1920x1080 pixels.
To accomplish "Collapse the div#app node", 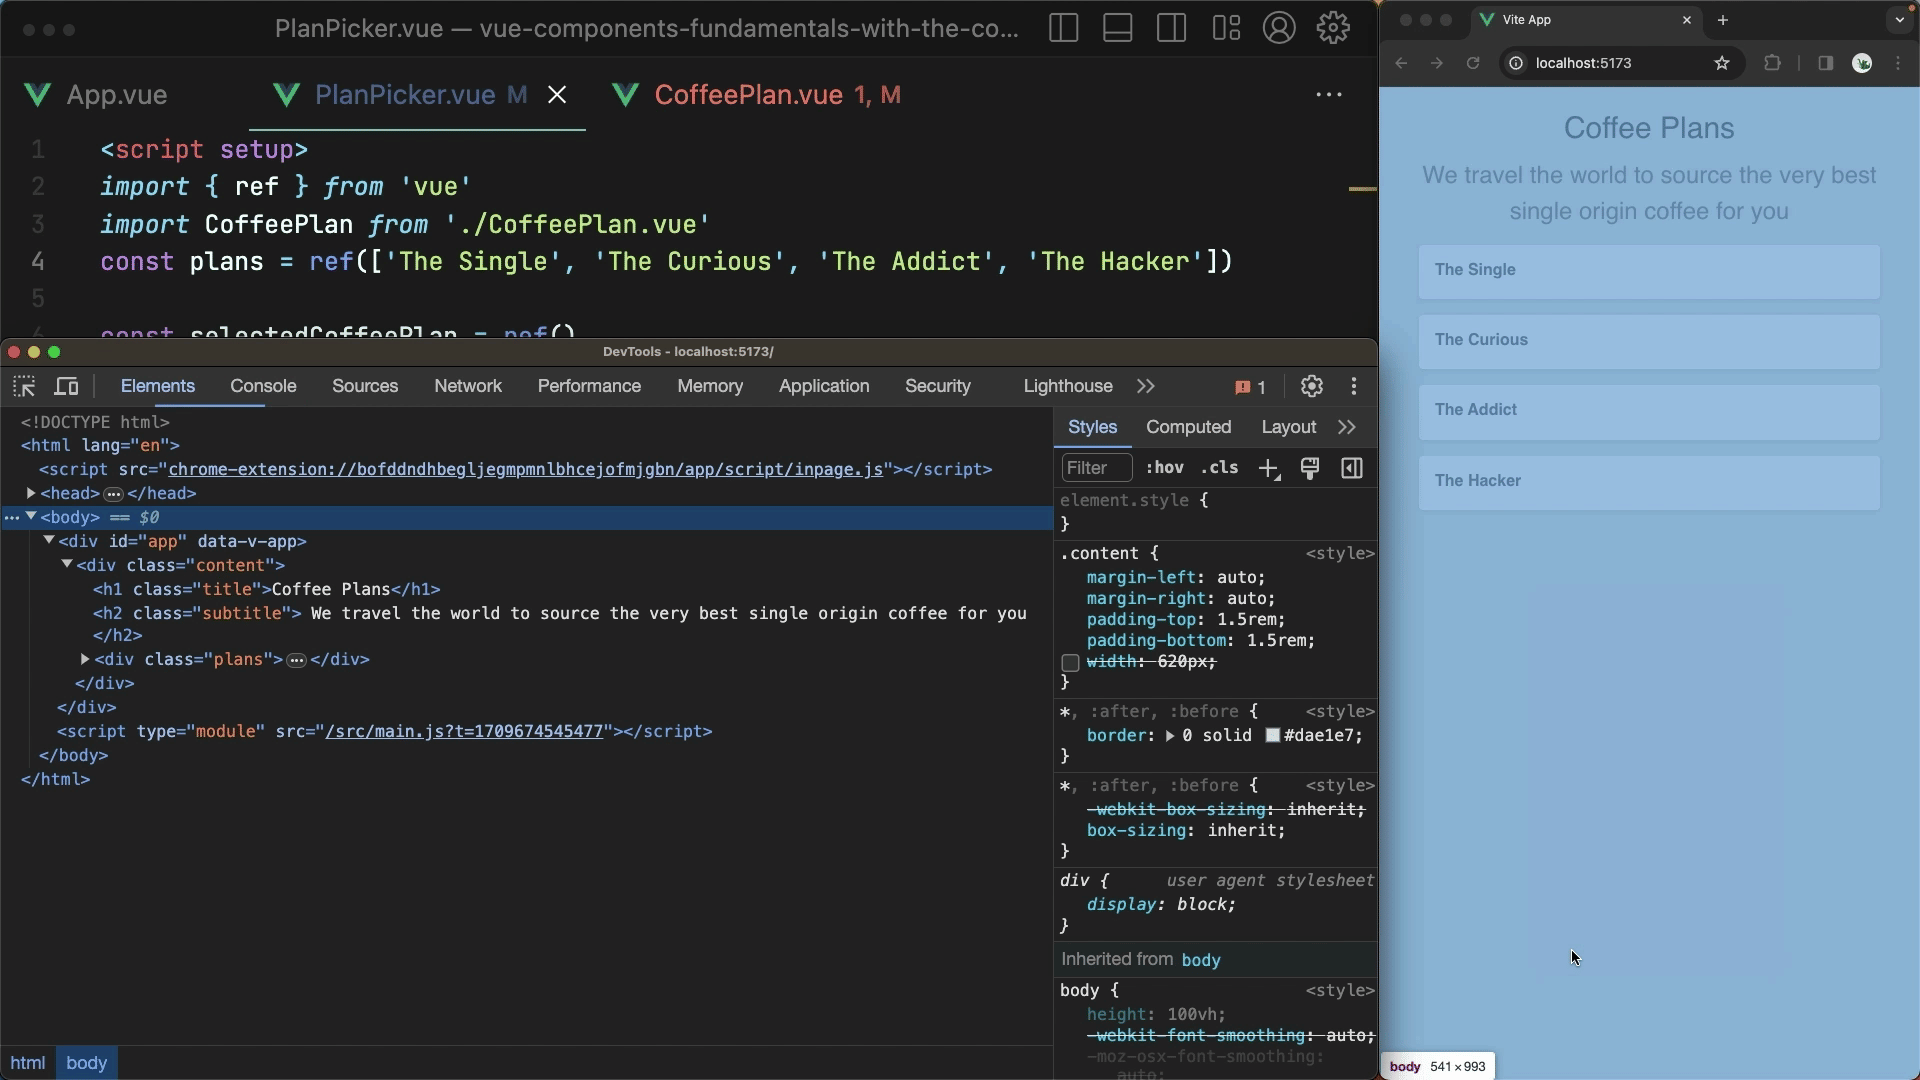I will (x=49, y=541).
